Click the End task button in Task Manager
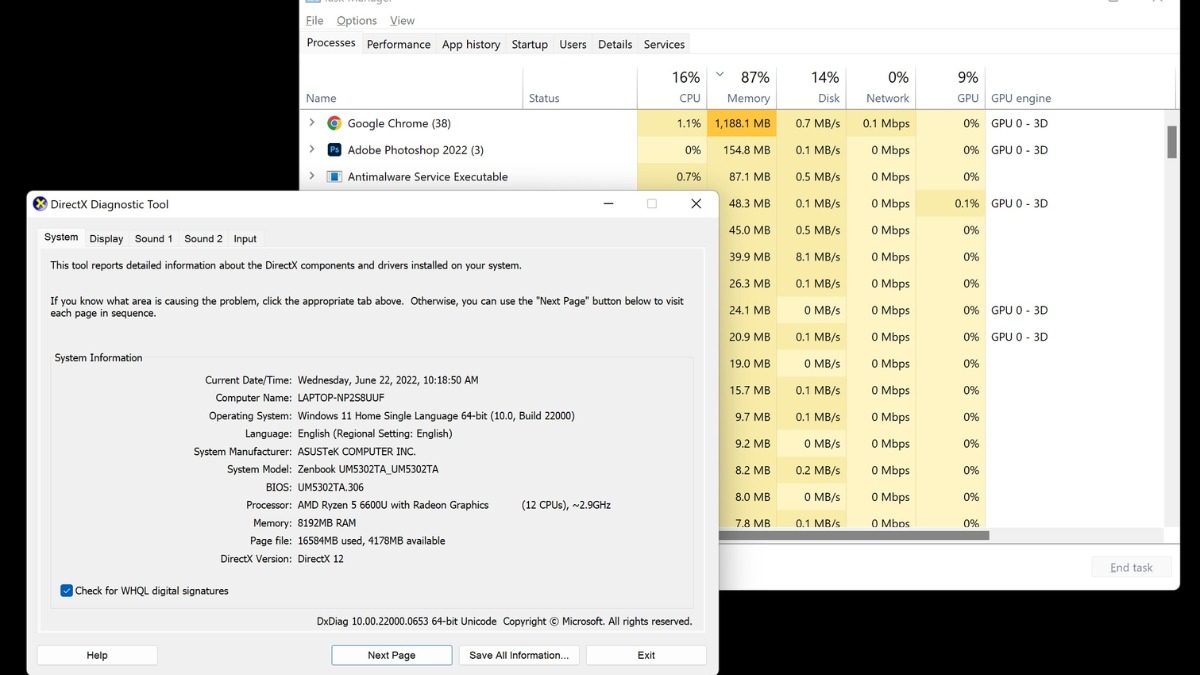The image size is (1200, 675). [x=1131, y=567]
